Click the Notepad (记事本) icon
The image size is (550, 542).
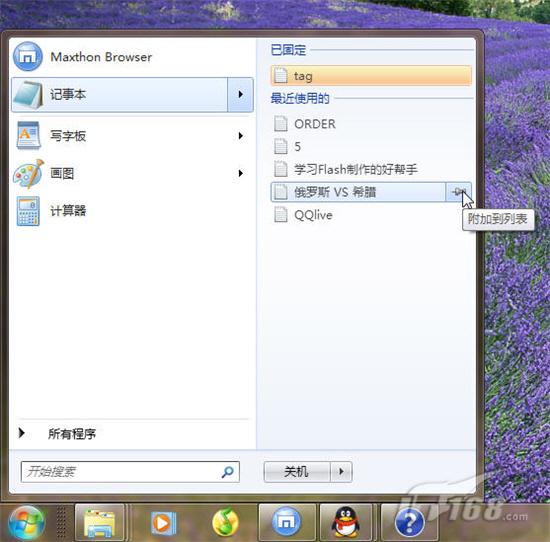tap(28, 95)
